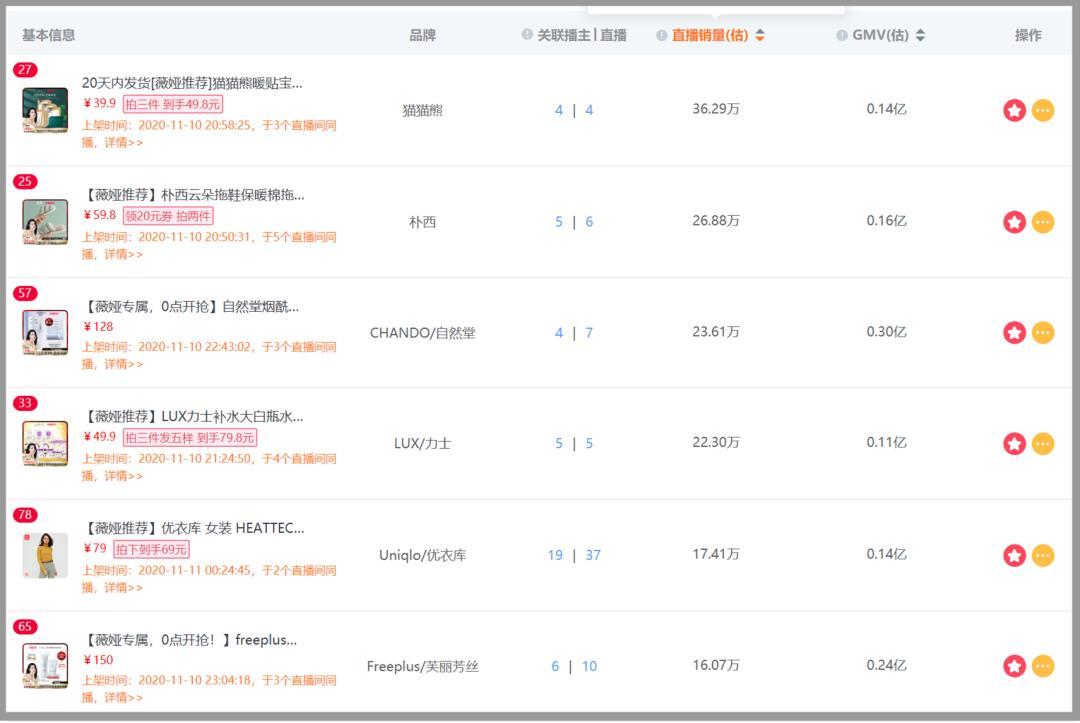Select brand cell Uniqlo/优衣库
Viewport: 1080px width, 723px height.
tap(422, 555)
